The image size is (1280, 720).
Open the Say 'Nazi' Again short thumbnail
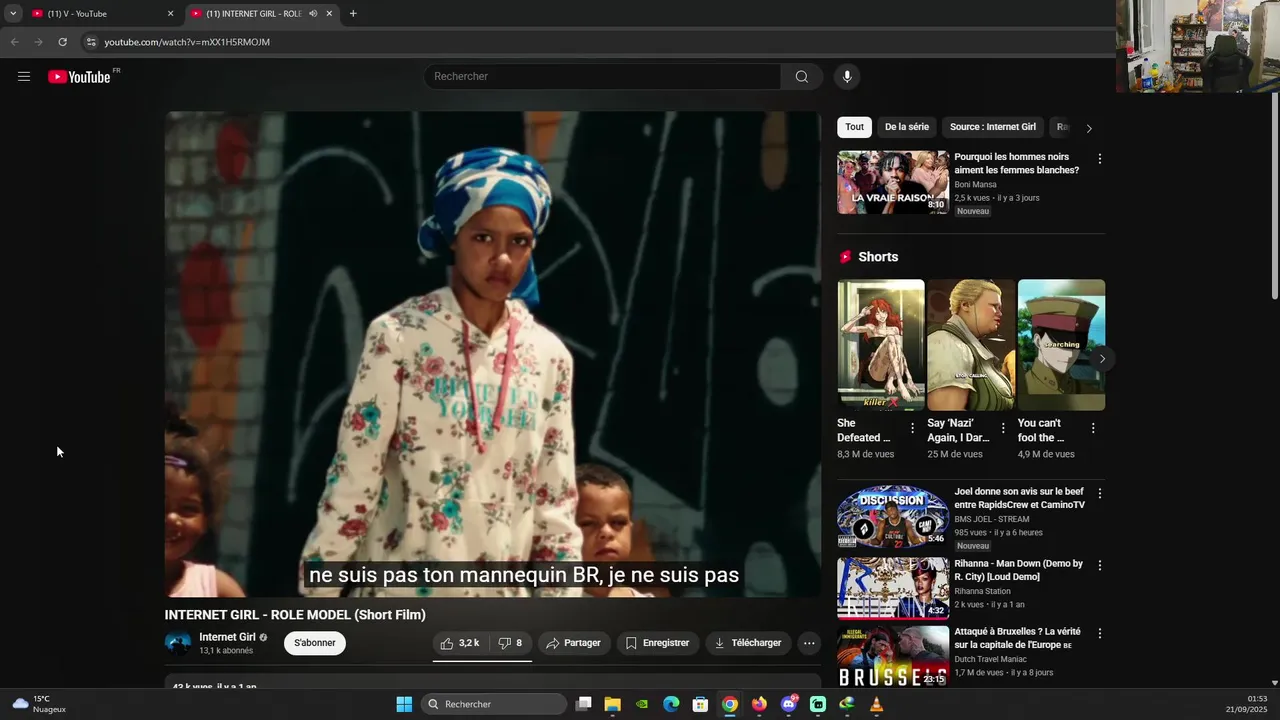click(971, 345)
